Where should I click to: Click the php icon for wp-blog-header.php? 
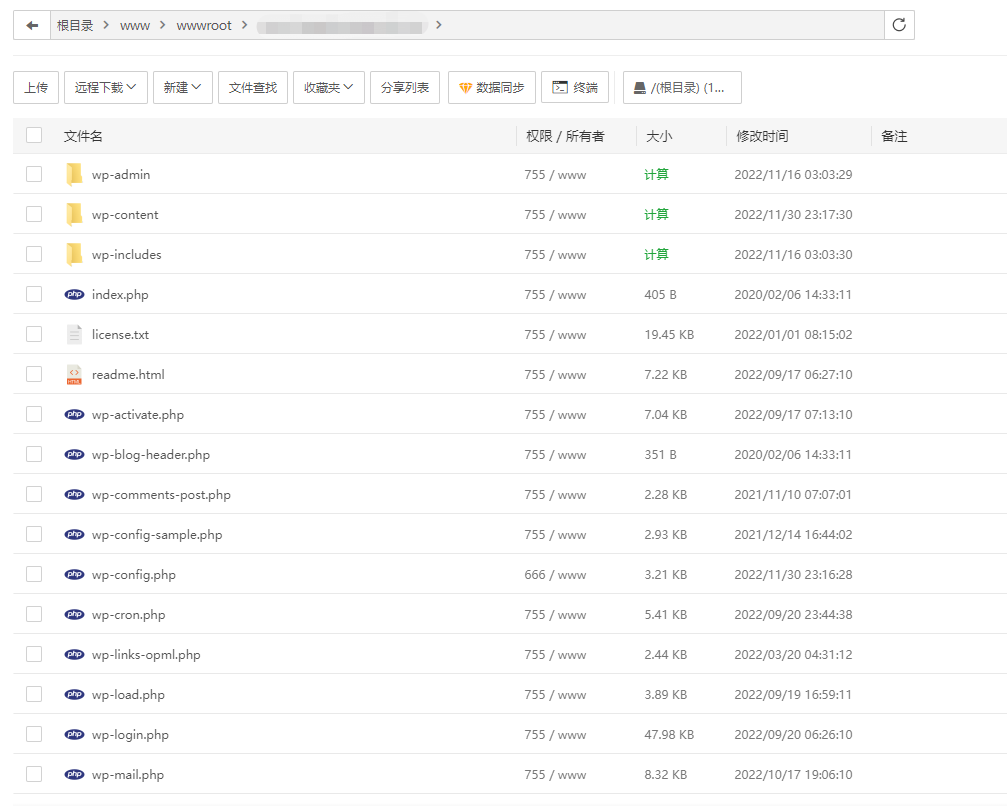tap(74, 454)
